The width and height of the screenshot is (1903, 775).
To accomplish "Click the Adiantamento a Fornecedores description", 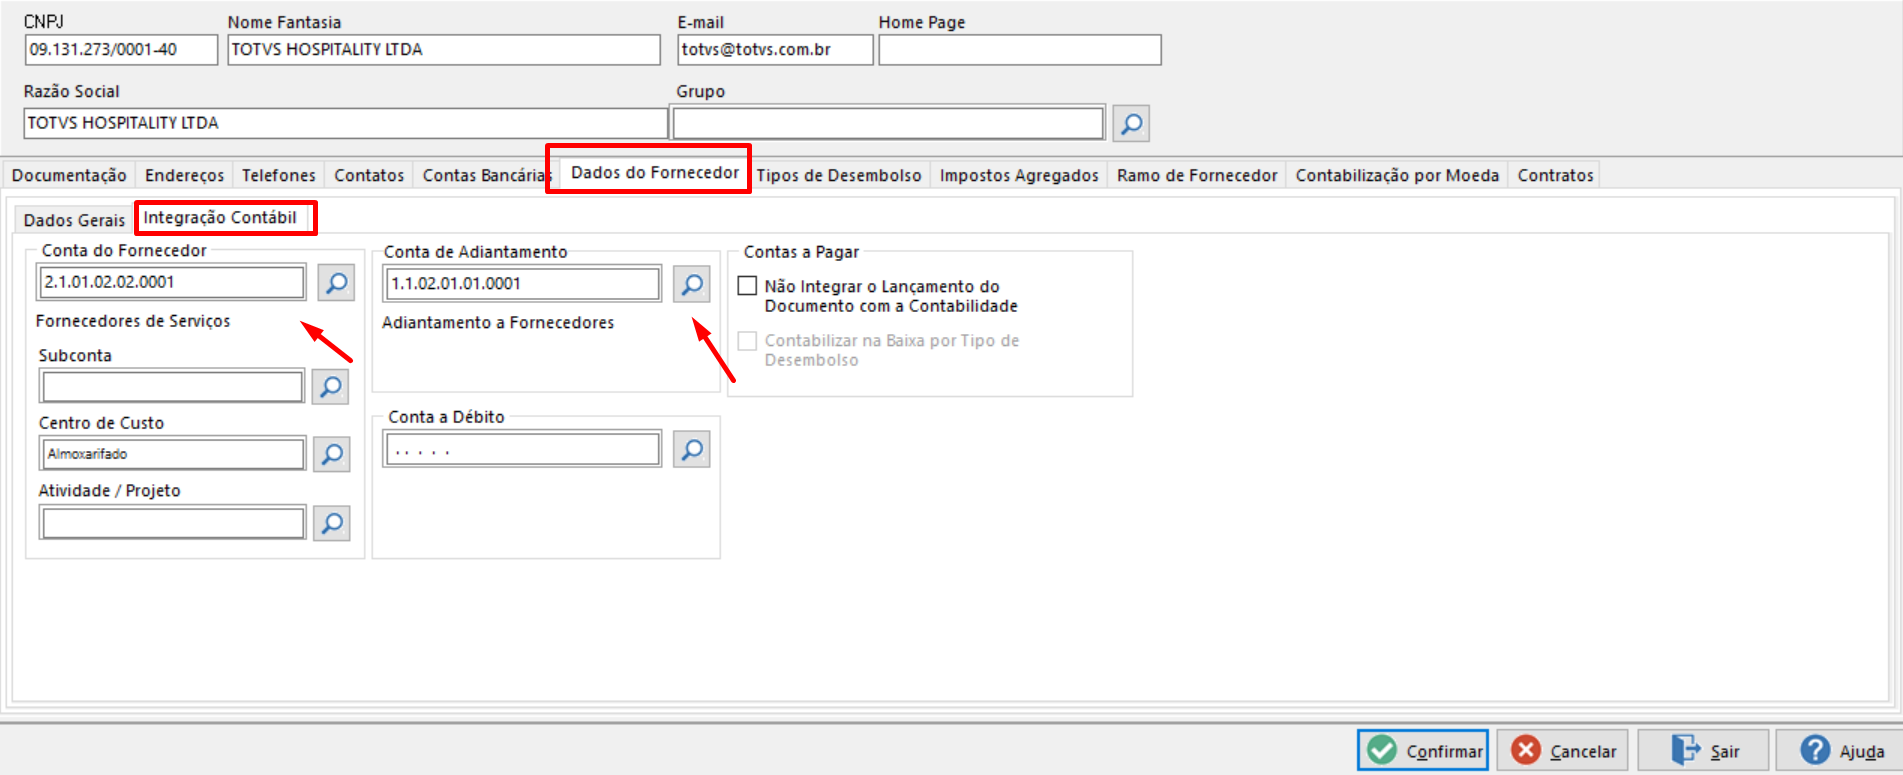I will click(x=498, y=323).
